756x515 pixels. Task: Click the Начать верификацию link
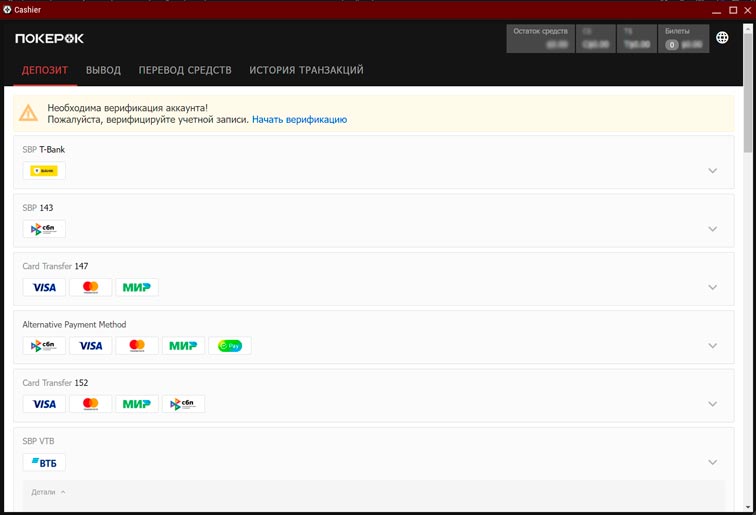(299, 119)
